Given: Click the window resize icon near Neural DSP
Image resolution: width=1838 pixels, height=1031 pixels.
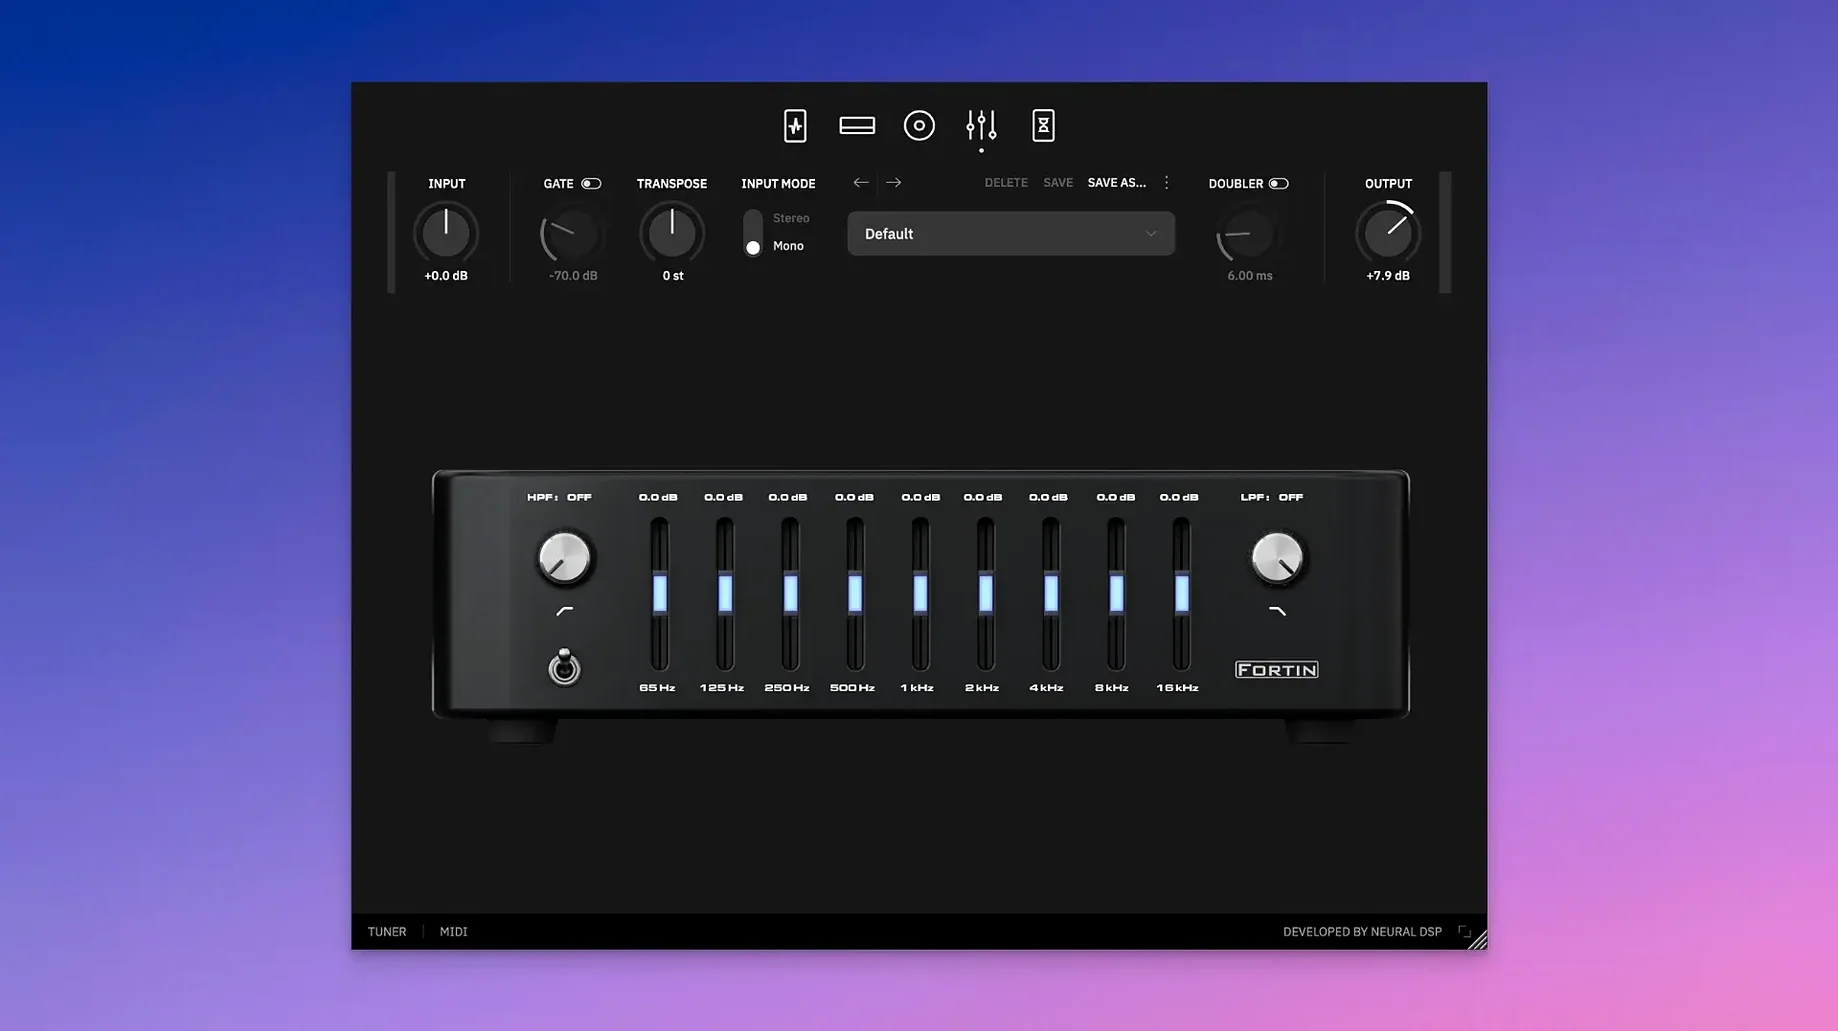Looking at the screenshot, I should (x=1464, y=931).
